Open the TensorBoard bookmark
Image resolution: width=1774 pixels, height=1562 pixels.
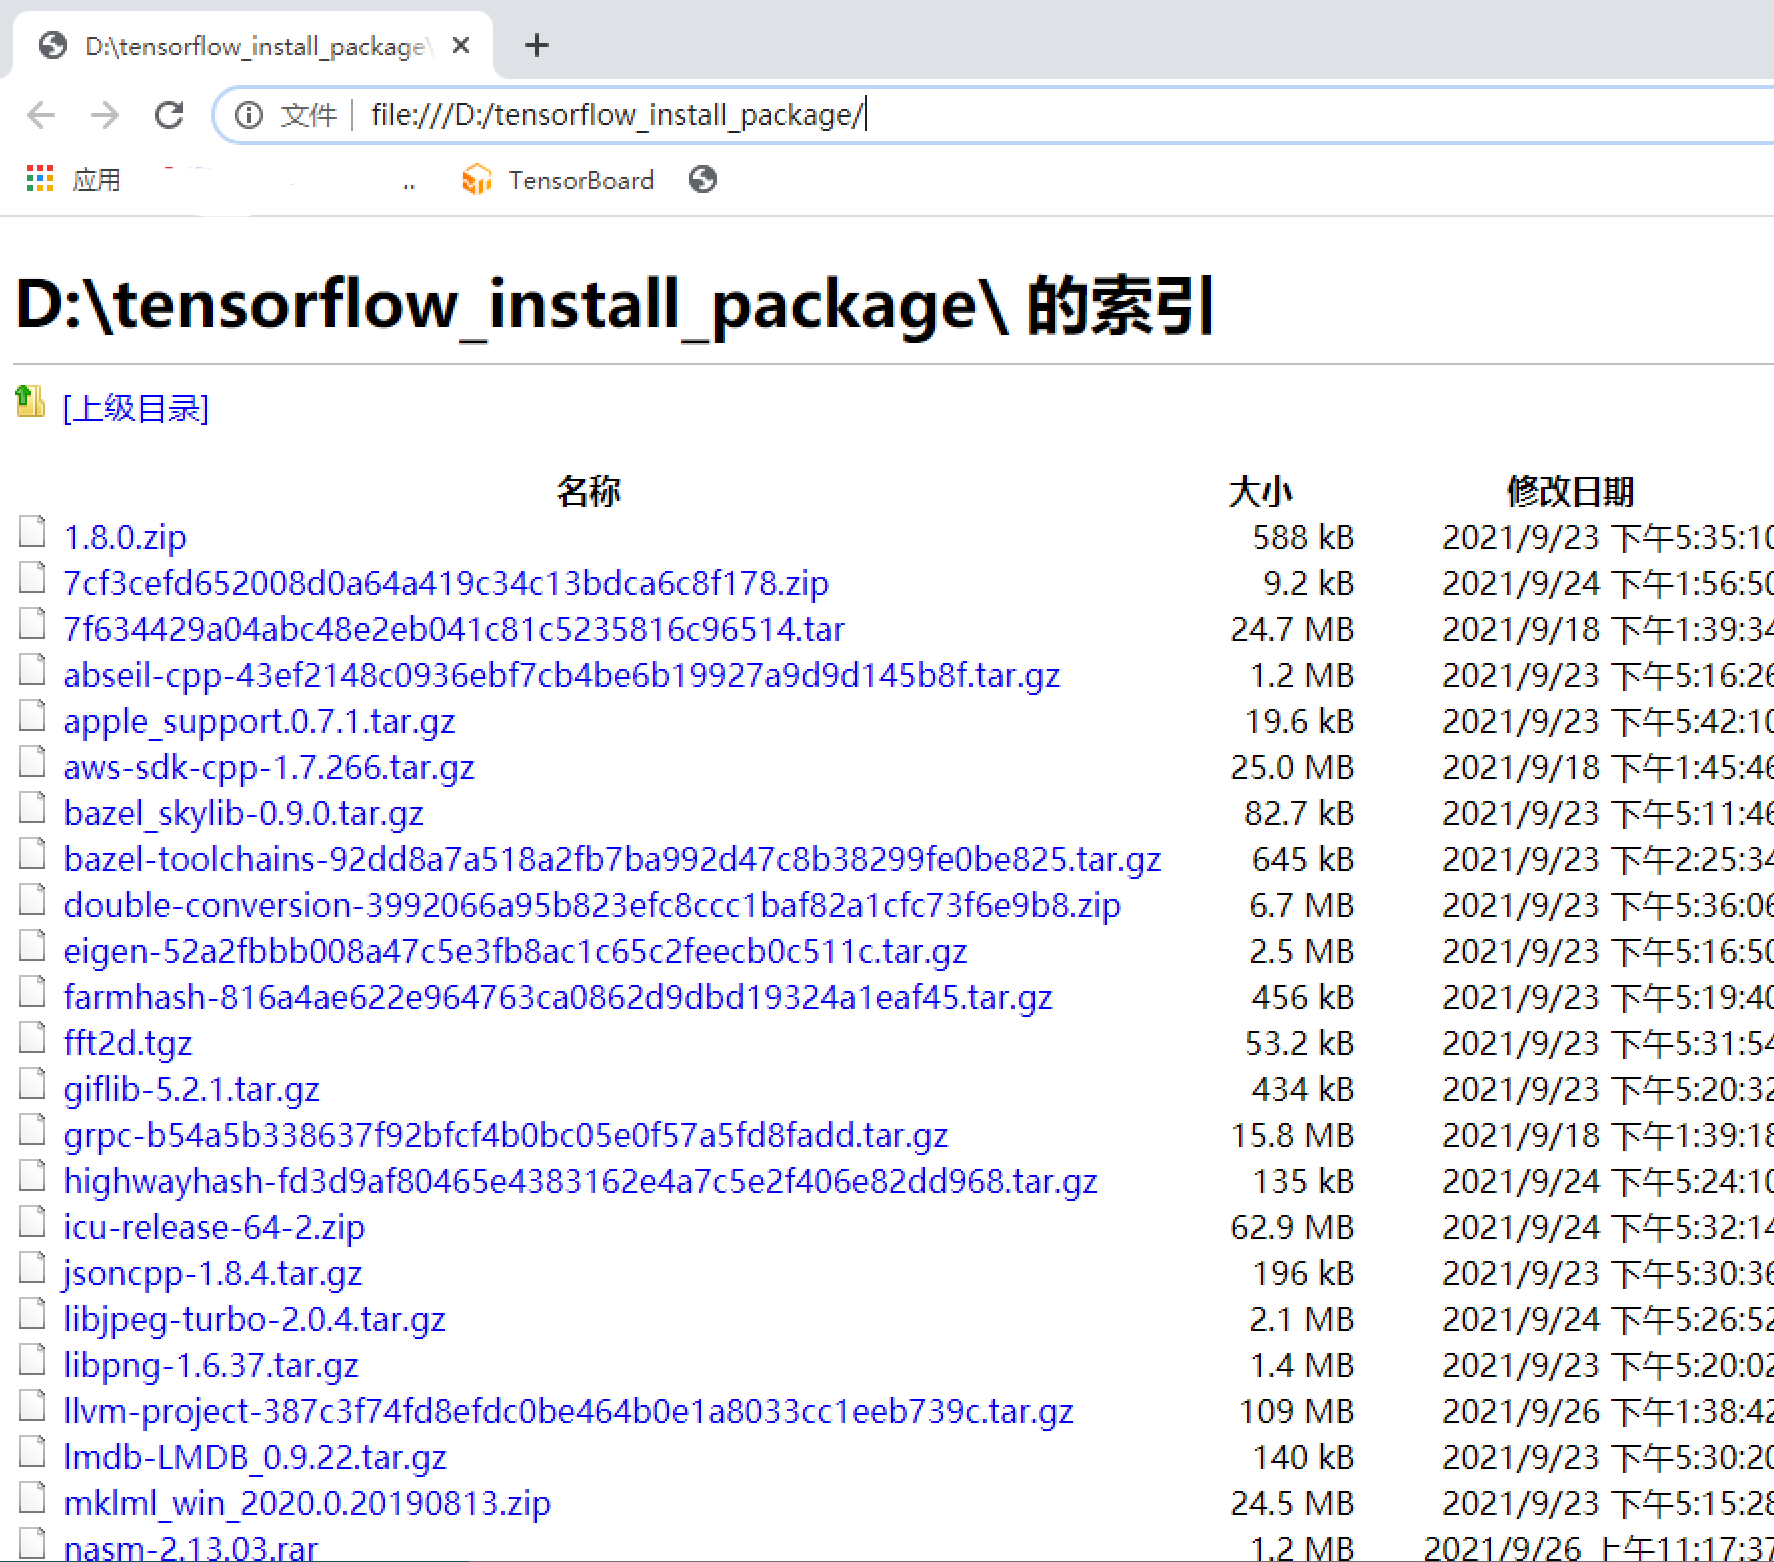[x=558, y=180]
